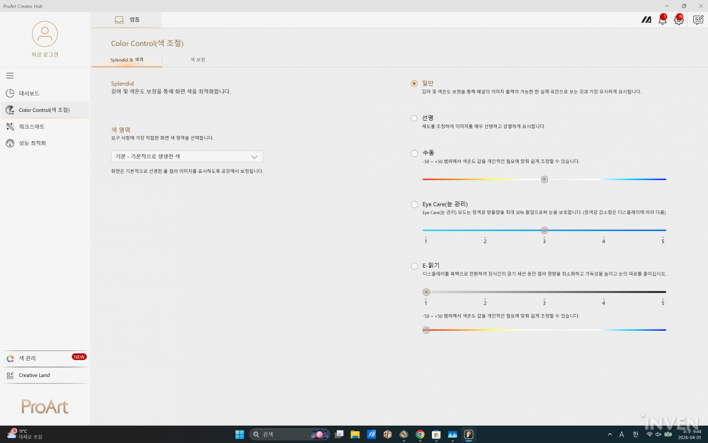Expand the 색 영역 color gamut dropdown
Screen dimensions: 708x443
coord(187,157)
